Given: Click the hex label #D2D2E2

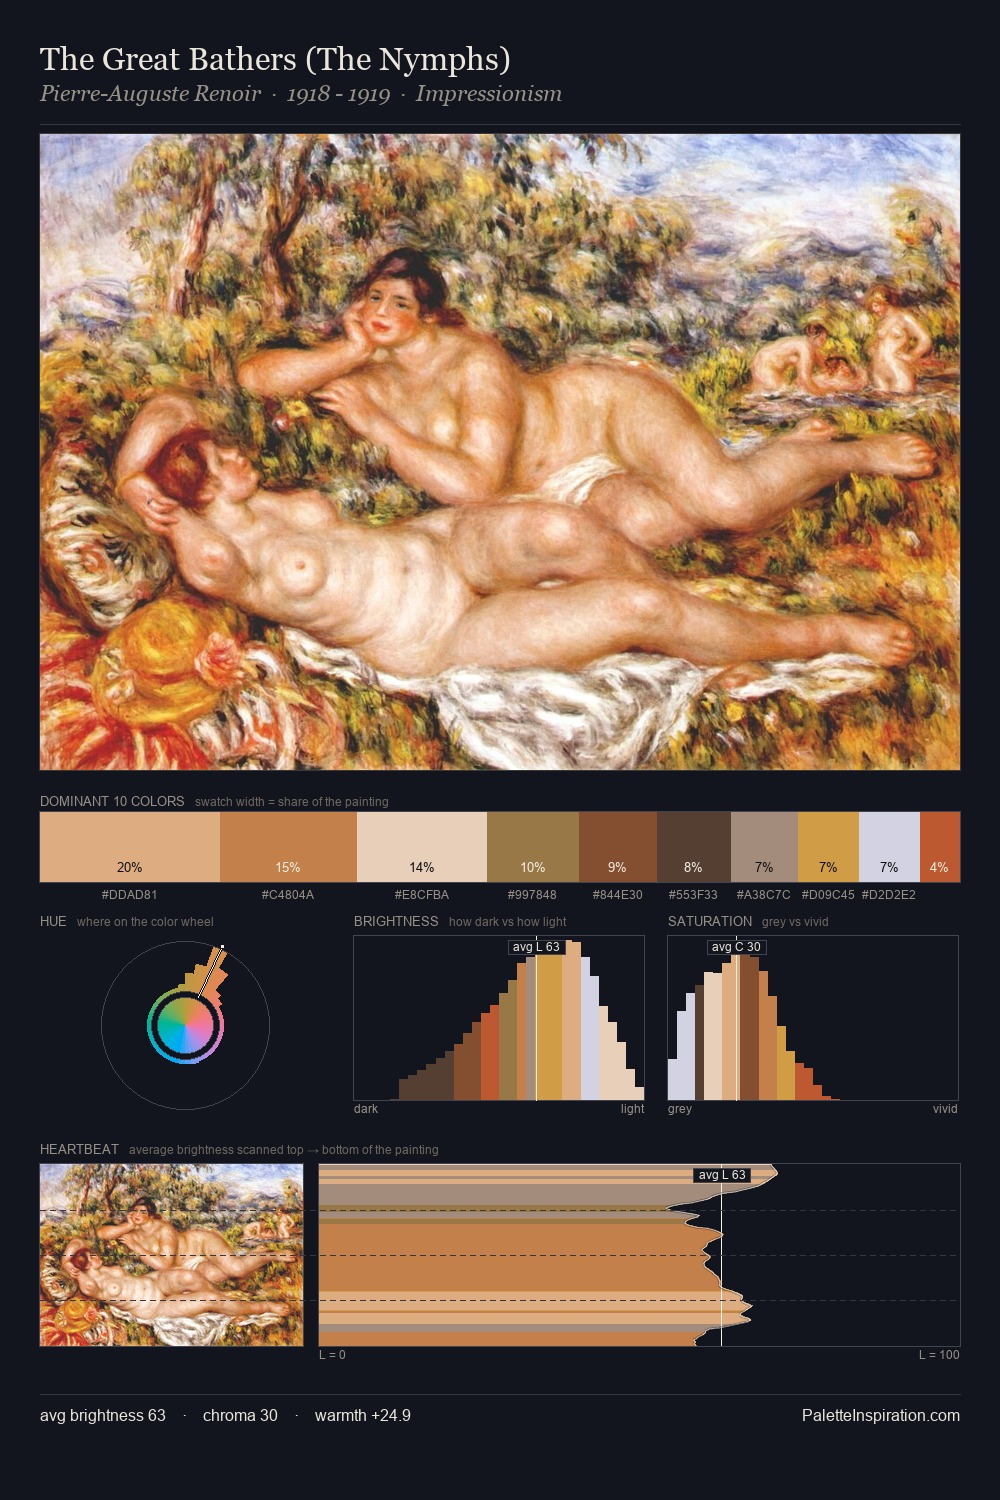Looking at the screenshot, I should (x=889, y=895).
